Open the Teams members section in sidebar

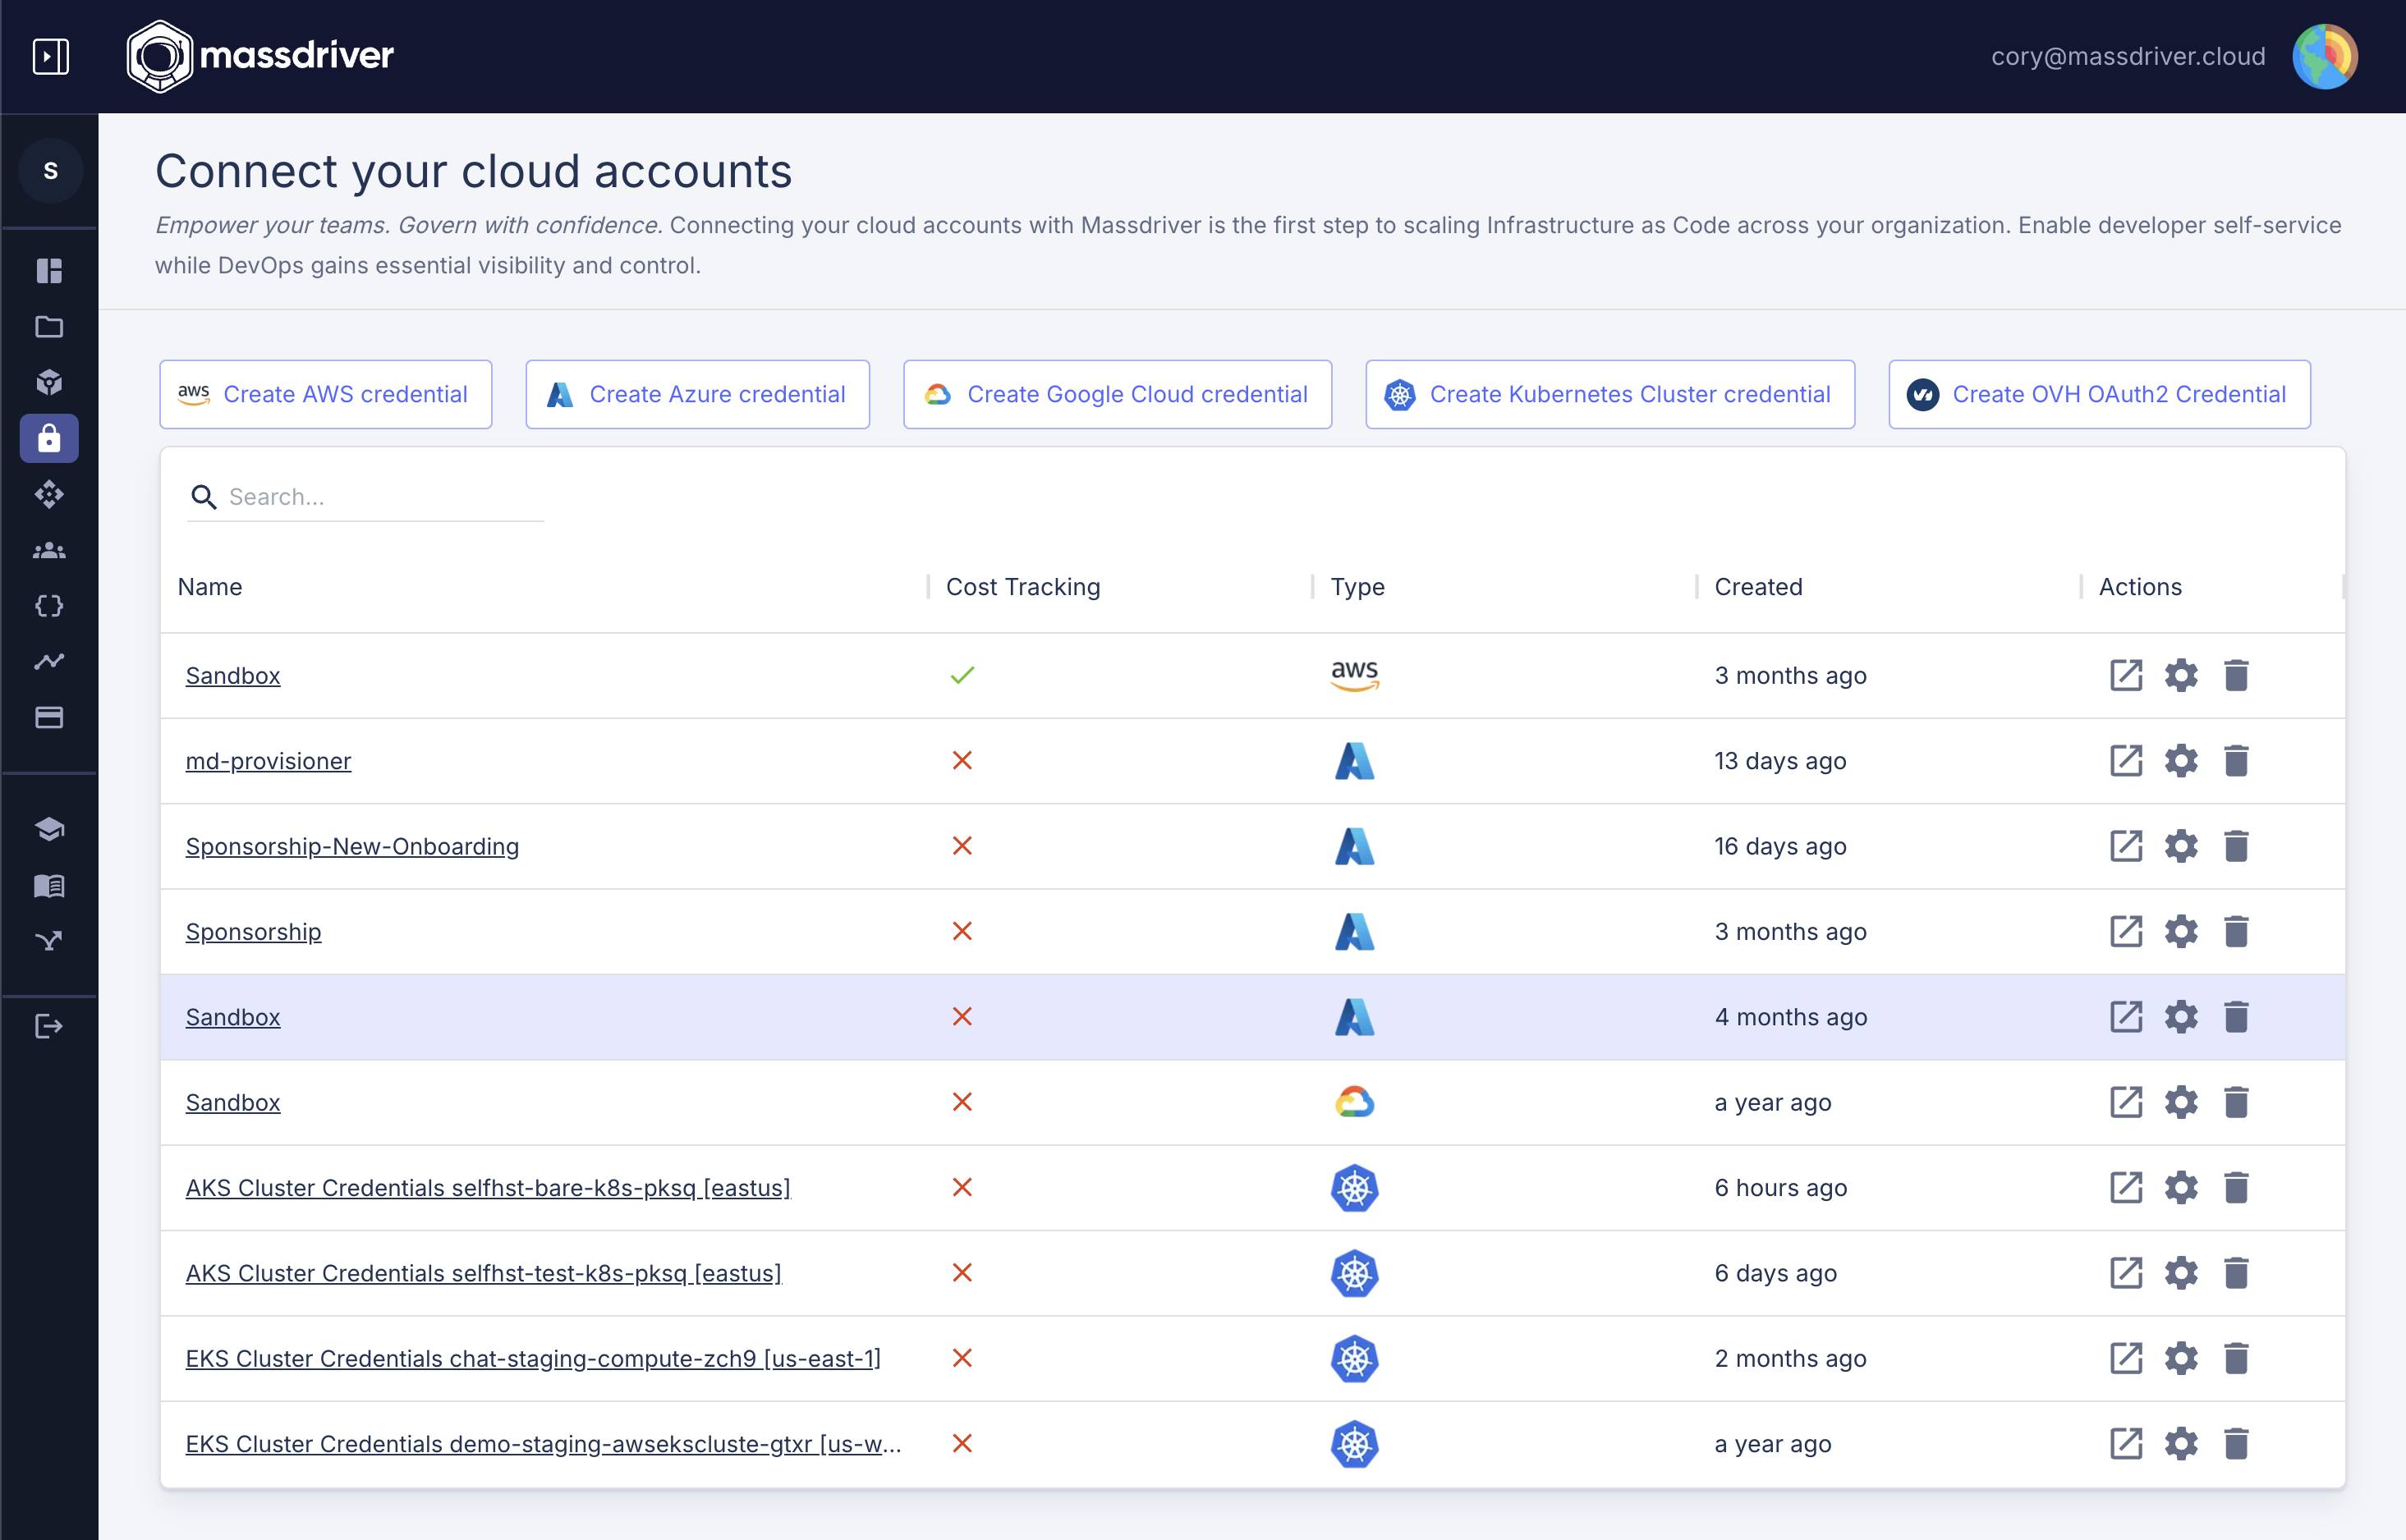click(49, 550)
